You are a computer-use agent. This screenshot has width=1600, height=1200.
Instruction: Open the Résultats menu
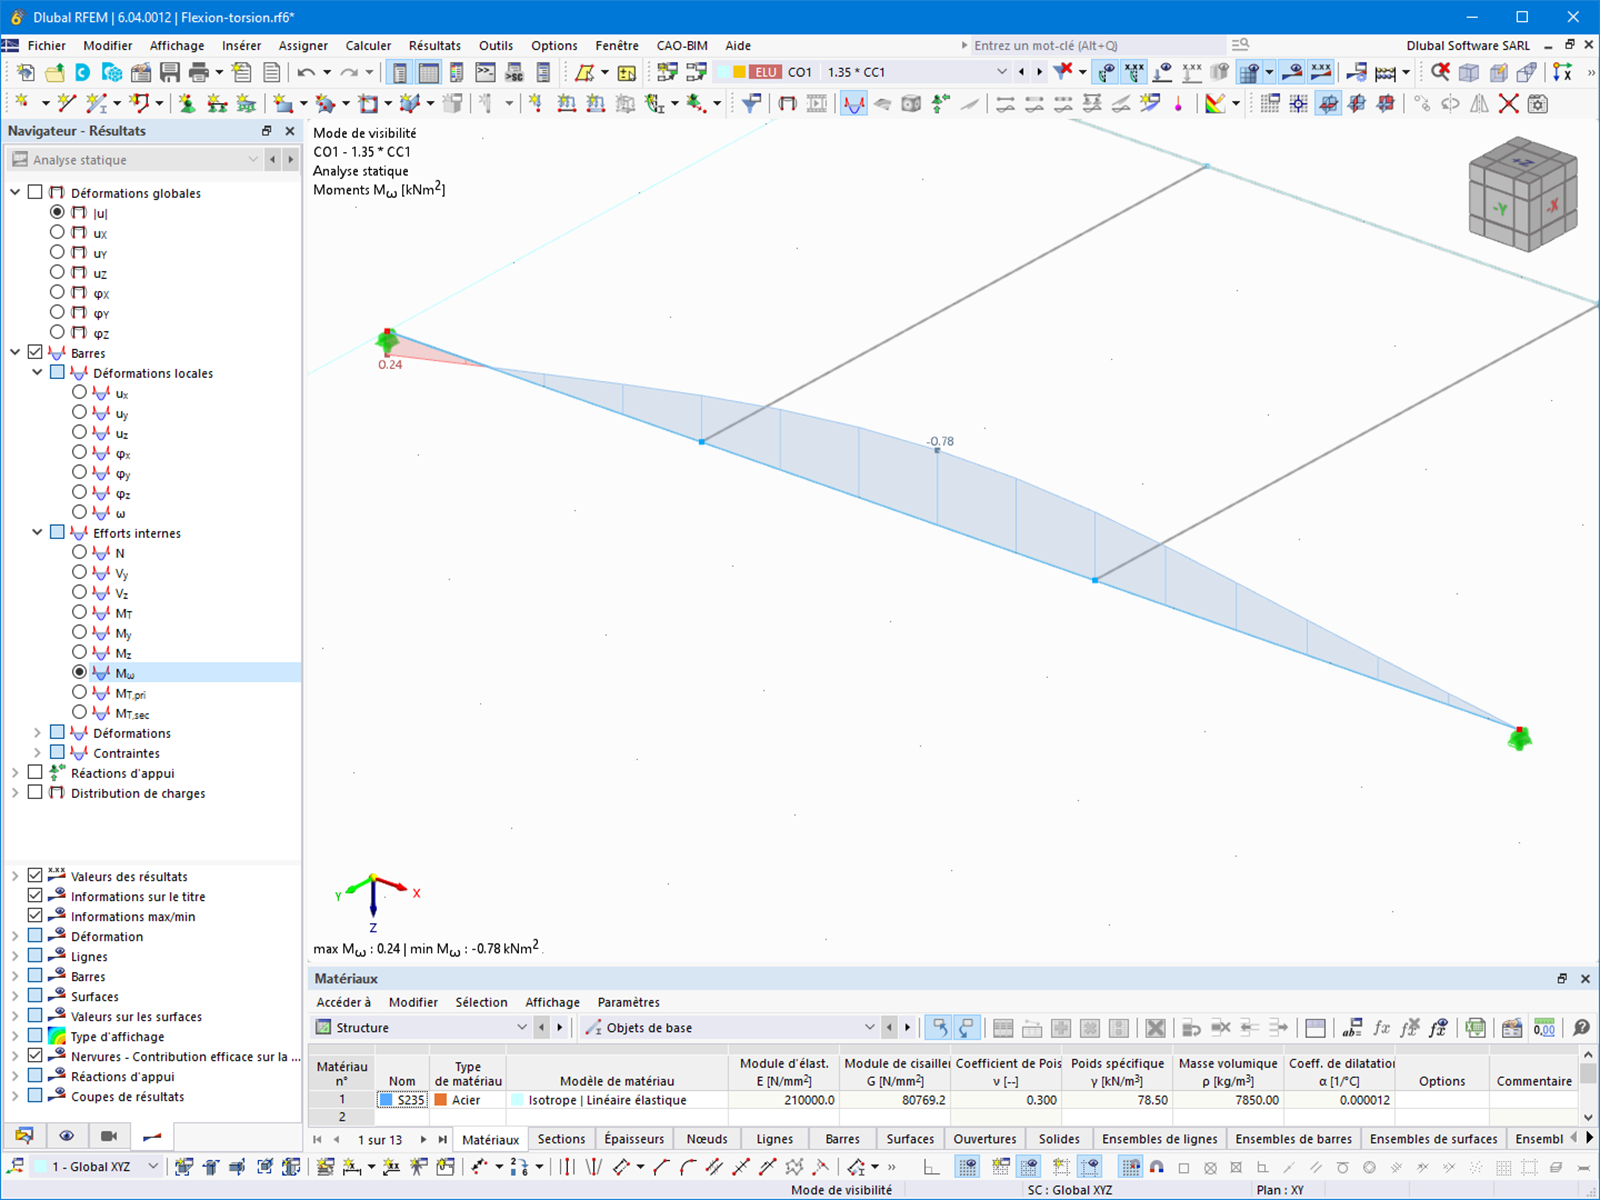[x=435, y=46]
